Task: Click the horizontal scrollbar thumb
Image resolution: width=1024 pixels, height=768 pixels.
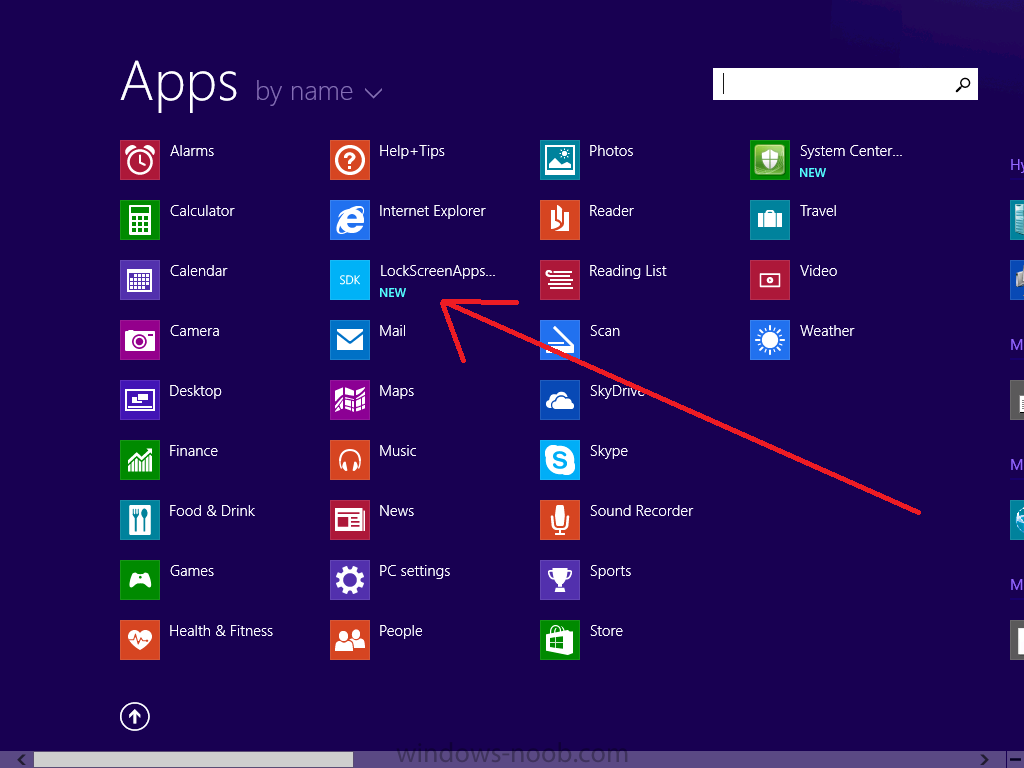Action: tap(193, 760)
